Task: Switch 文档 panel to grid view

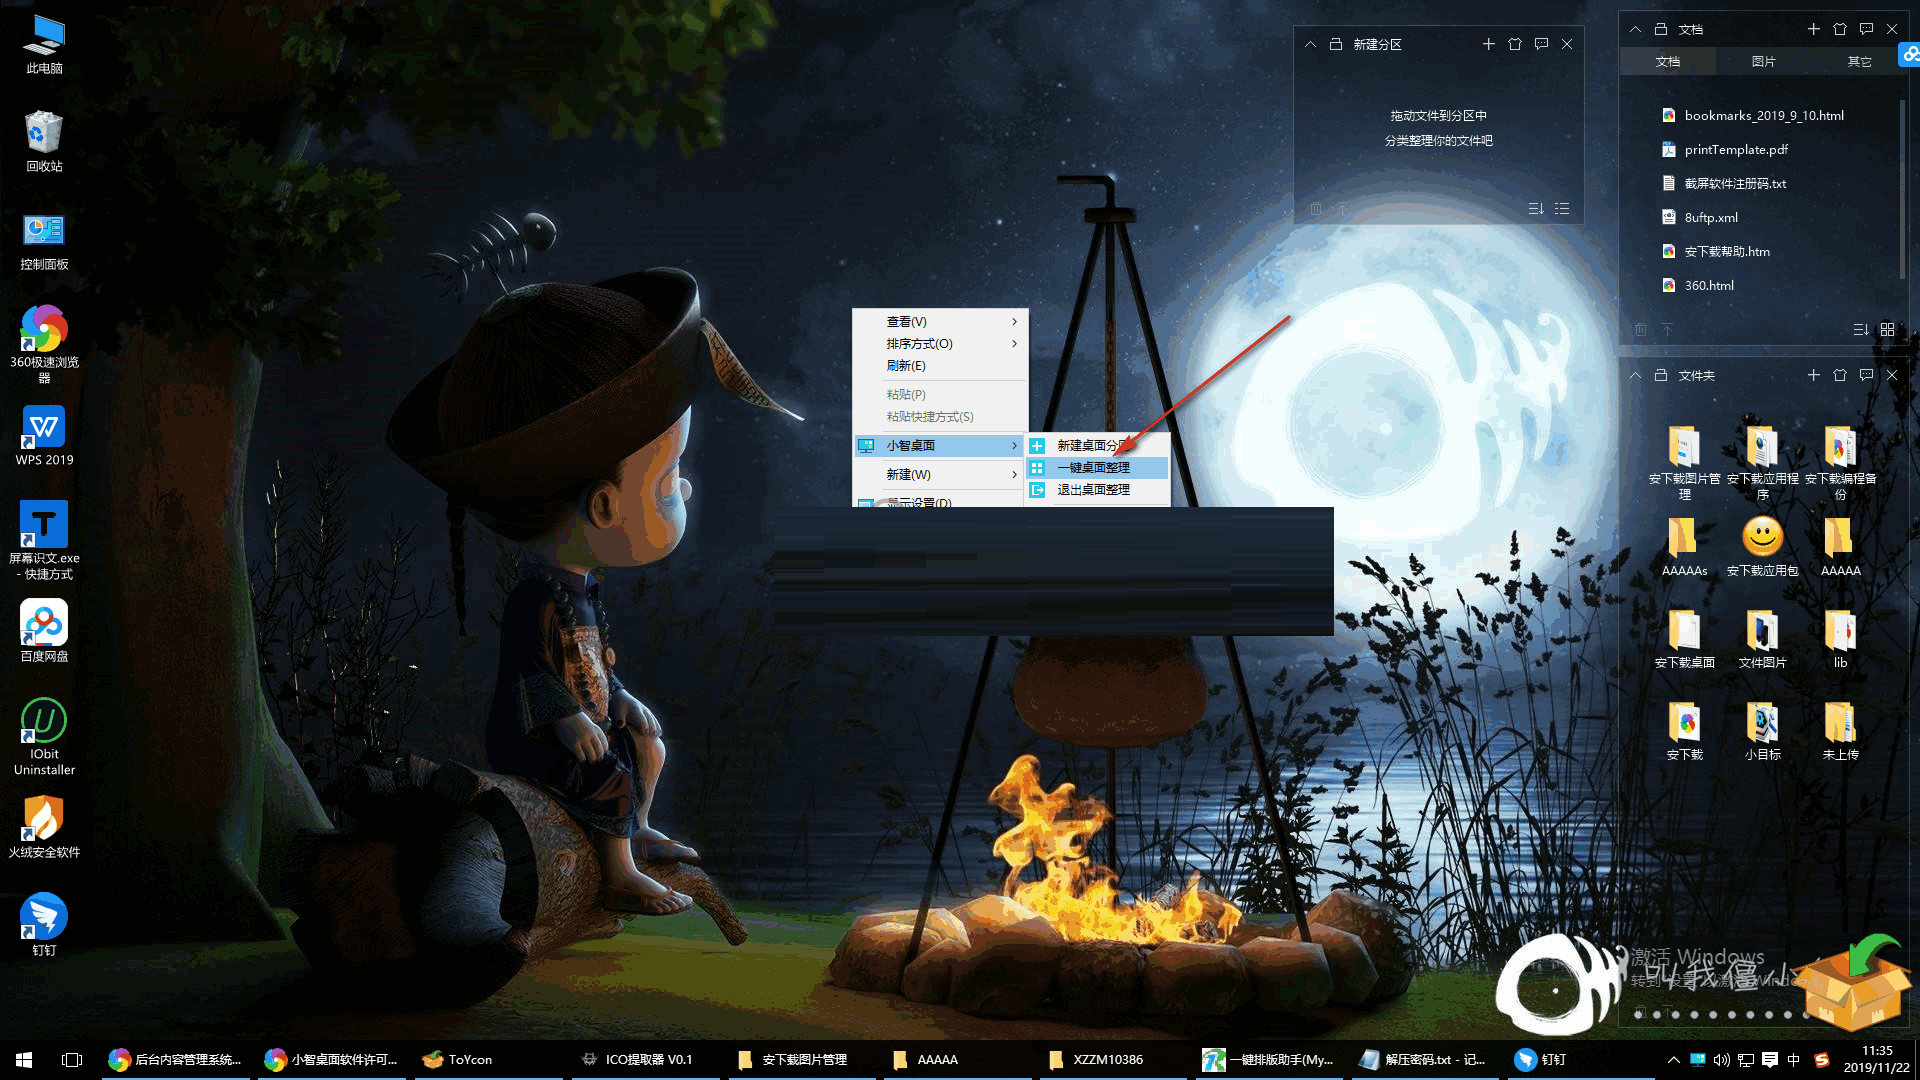Action: pos(1887,329)
